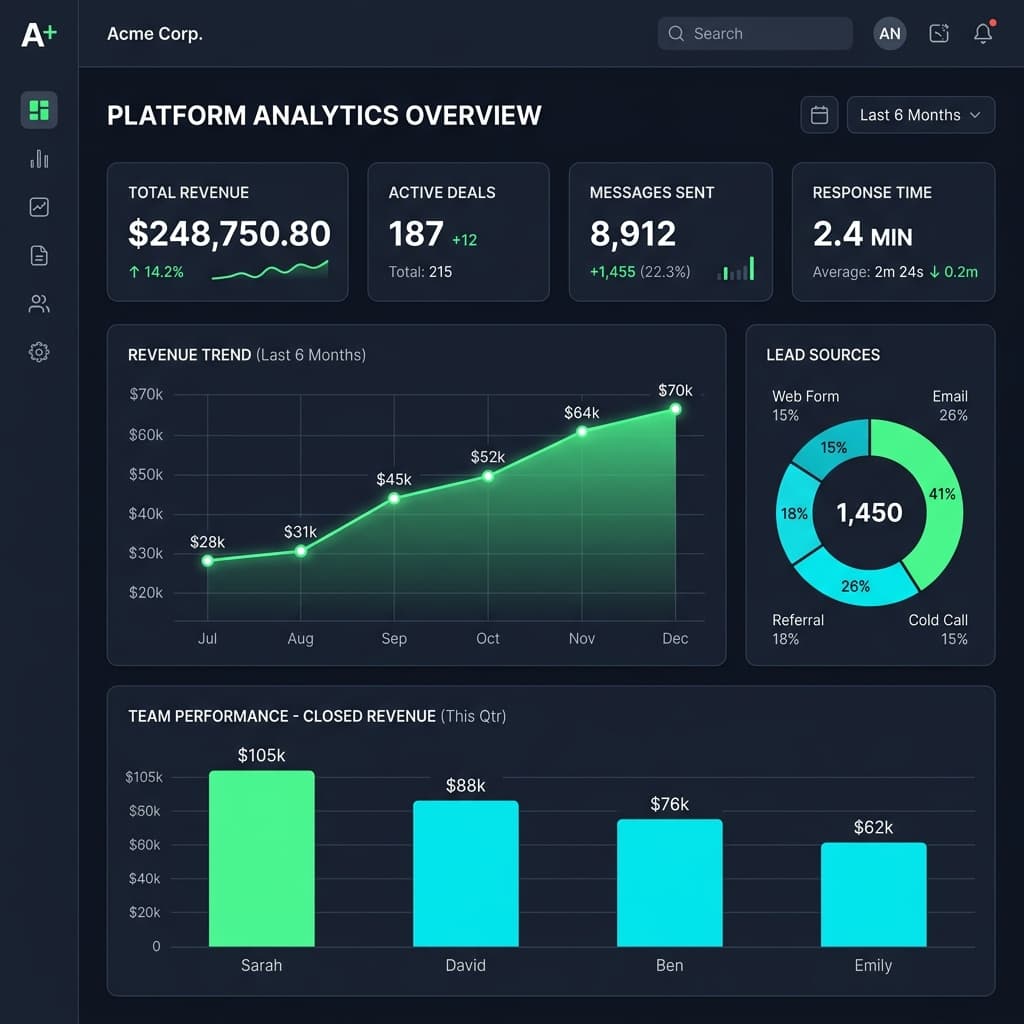The image size is (1024, 1024).
Task: Open the dashboard grid icon in sidebar
Action: point(39,110)
